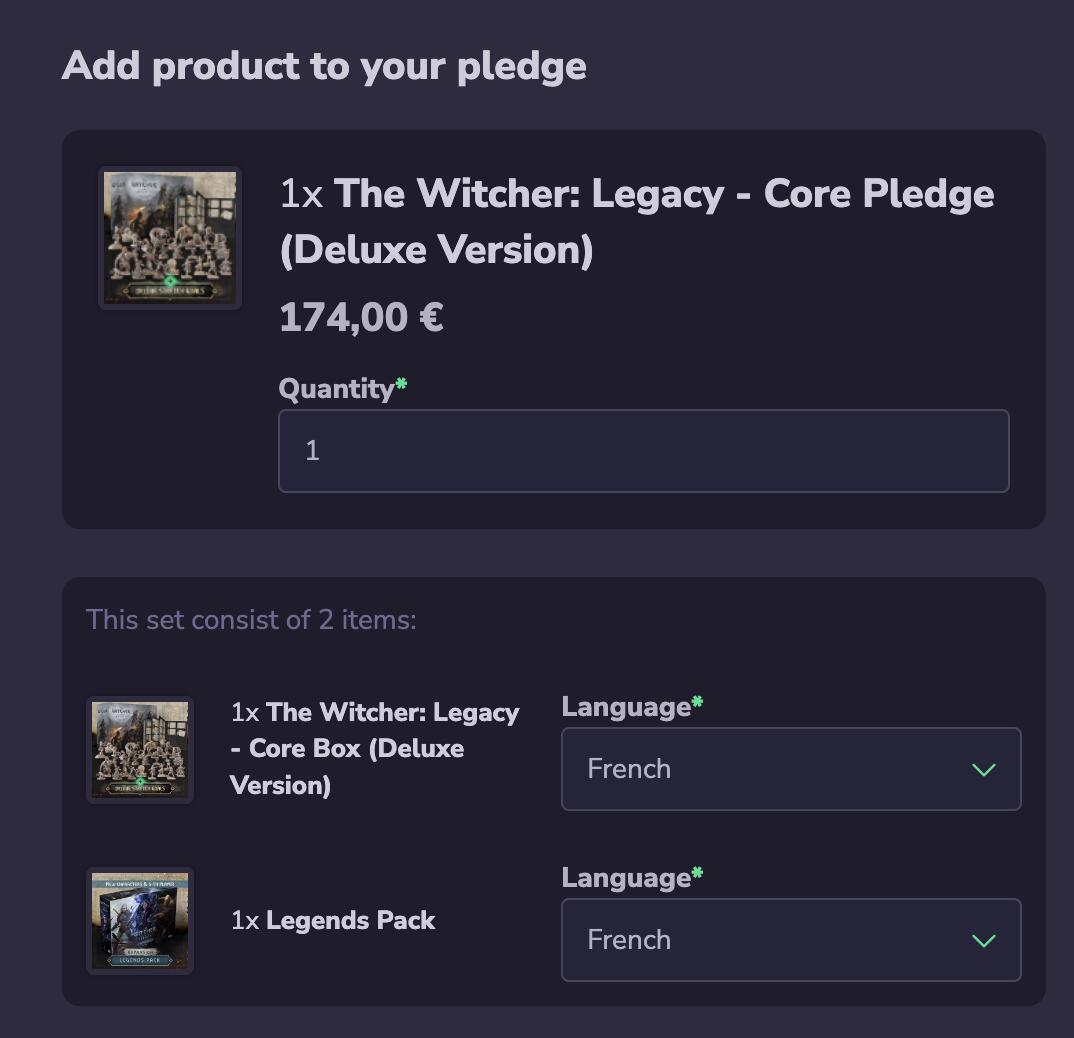Click the green asterisk next to Quantity
This screenshot has width=1074, height=1038.
pyautogui.click(x=401, y=385)
